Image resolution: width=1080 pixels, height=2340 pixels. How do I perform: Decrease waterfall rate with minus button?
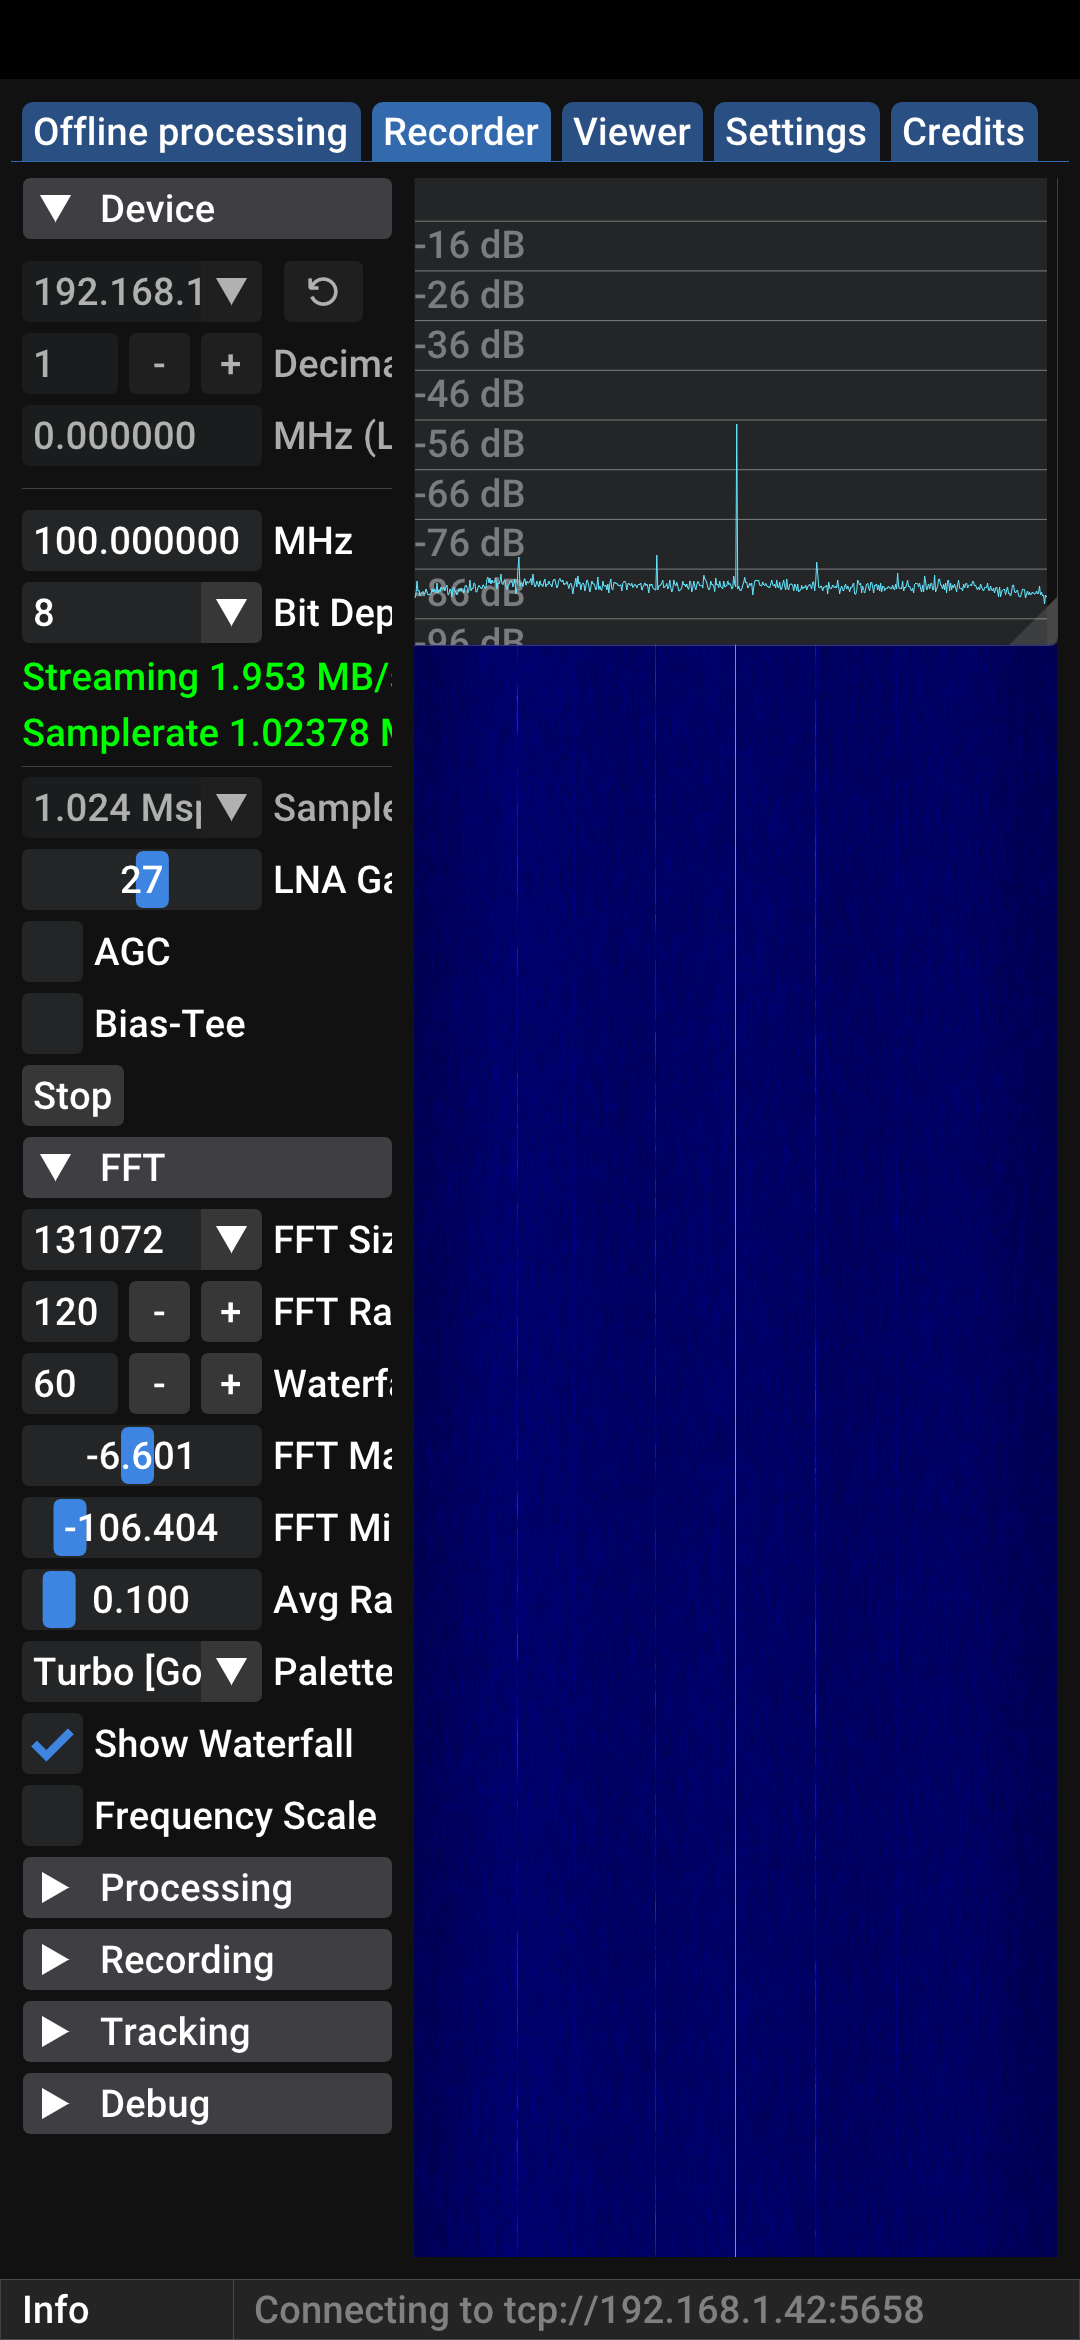coord(159,1384)
